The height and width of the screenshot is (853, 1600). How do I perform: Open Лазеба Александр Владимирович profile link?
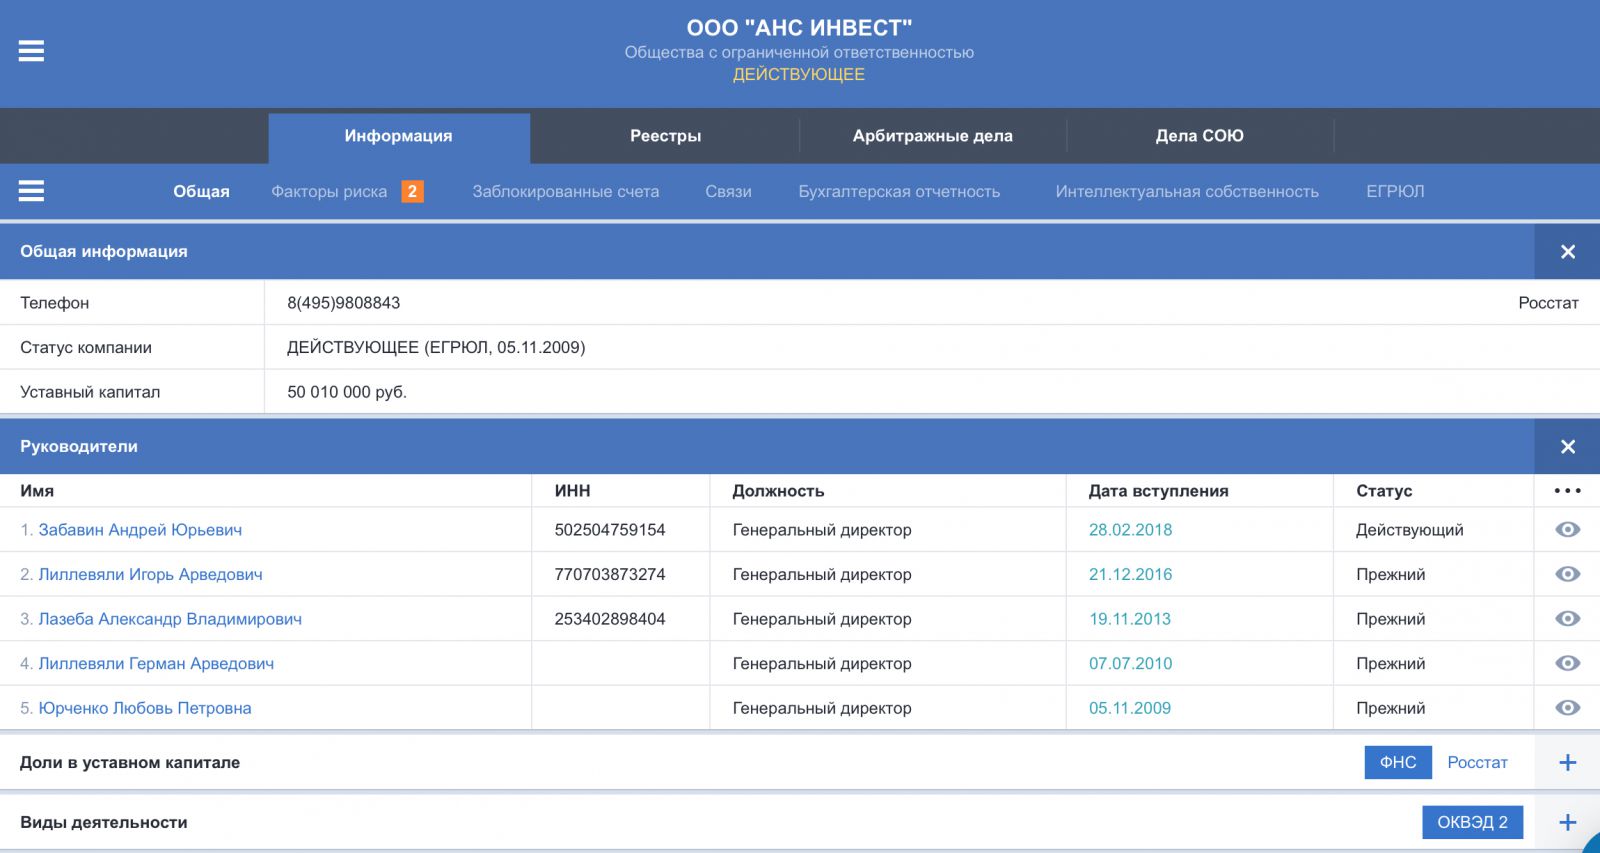coord(170,619)
